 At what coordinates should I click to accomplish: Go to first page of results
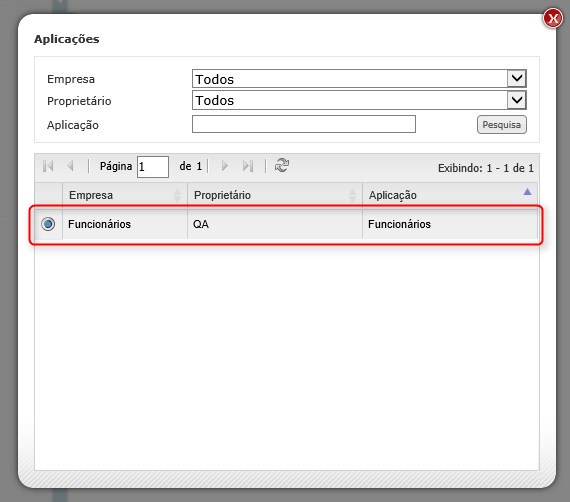point(48,166)
